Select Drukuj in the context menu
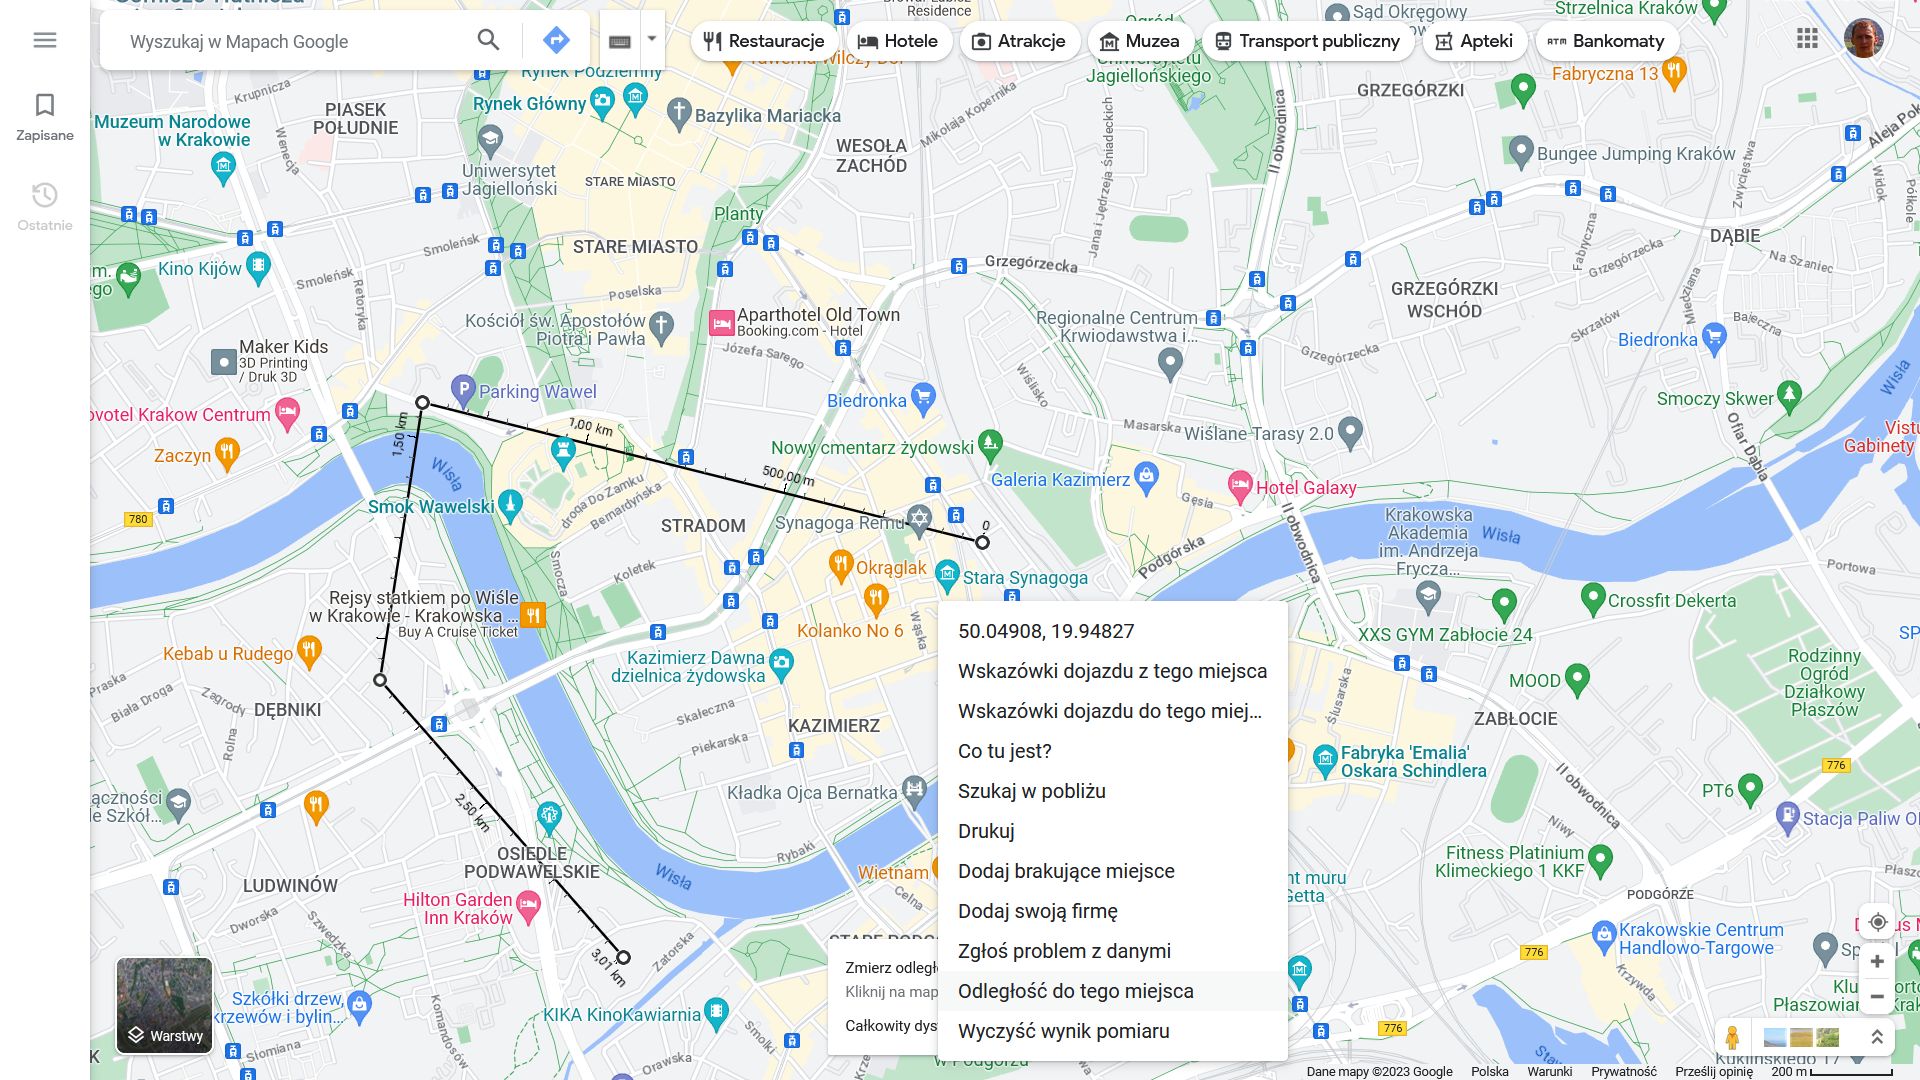1920x1080 pixels. pos(985,831)
